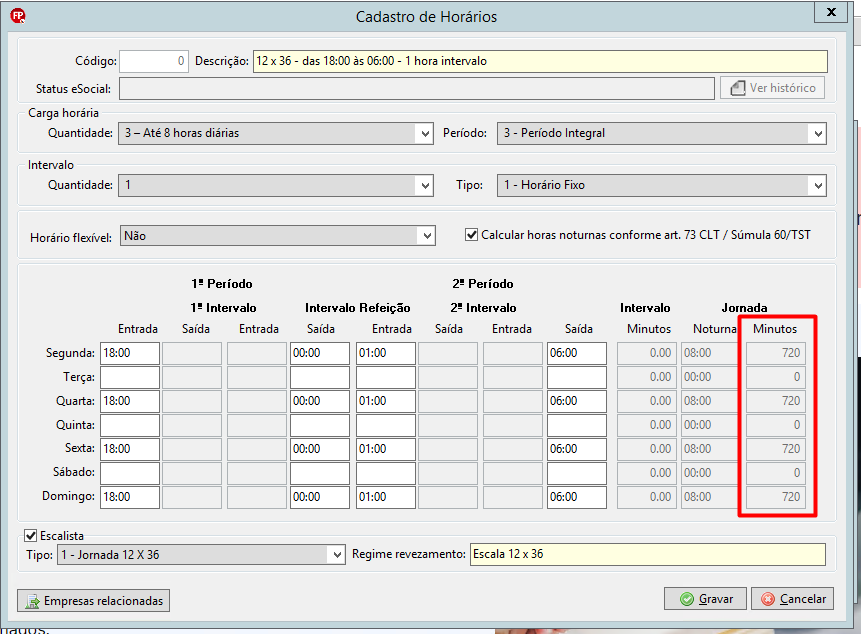Click the Intervalo Refeição column header
The image size is (861, 634).
[357, 308]
